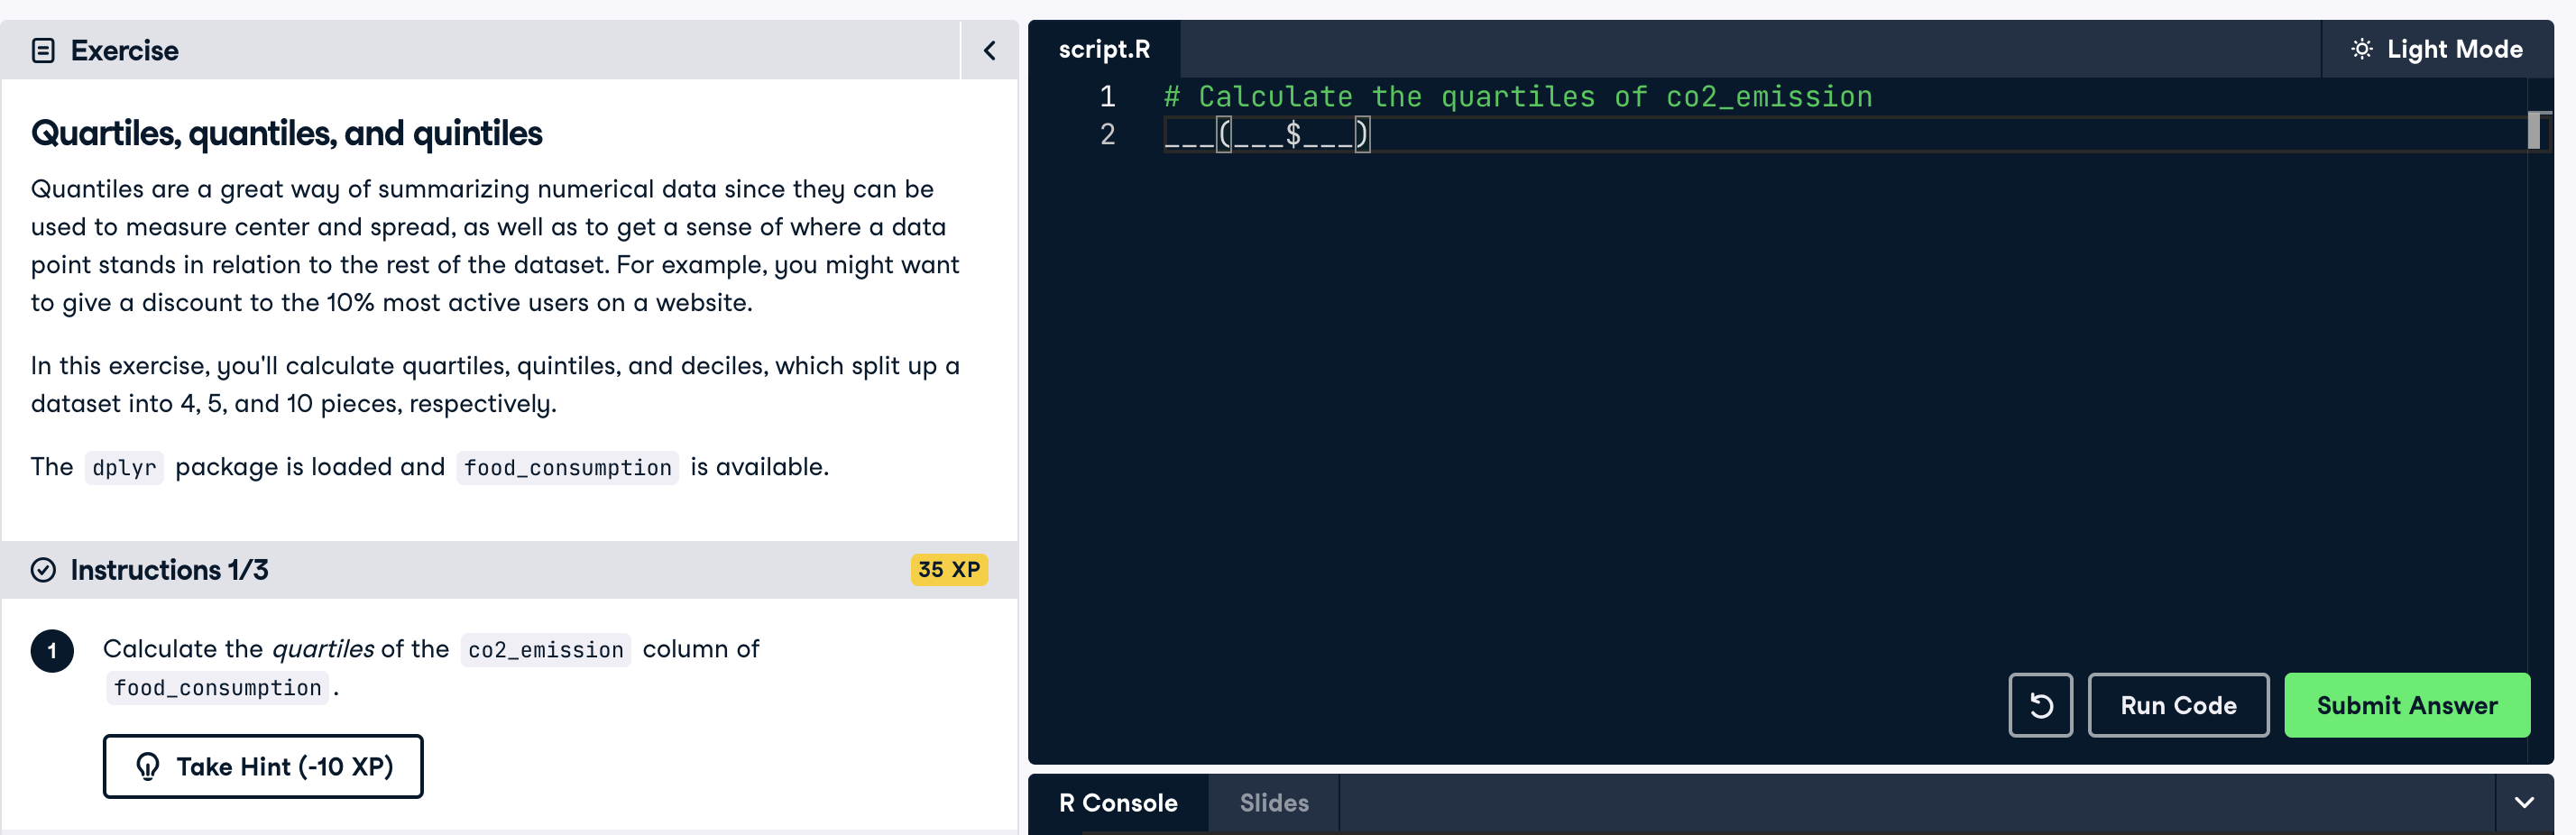The height and width of the screenshot is (835, 2576).
Task: Click the Instructions 1/3 header
Action: (509, 570)
